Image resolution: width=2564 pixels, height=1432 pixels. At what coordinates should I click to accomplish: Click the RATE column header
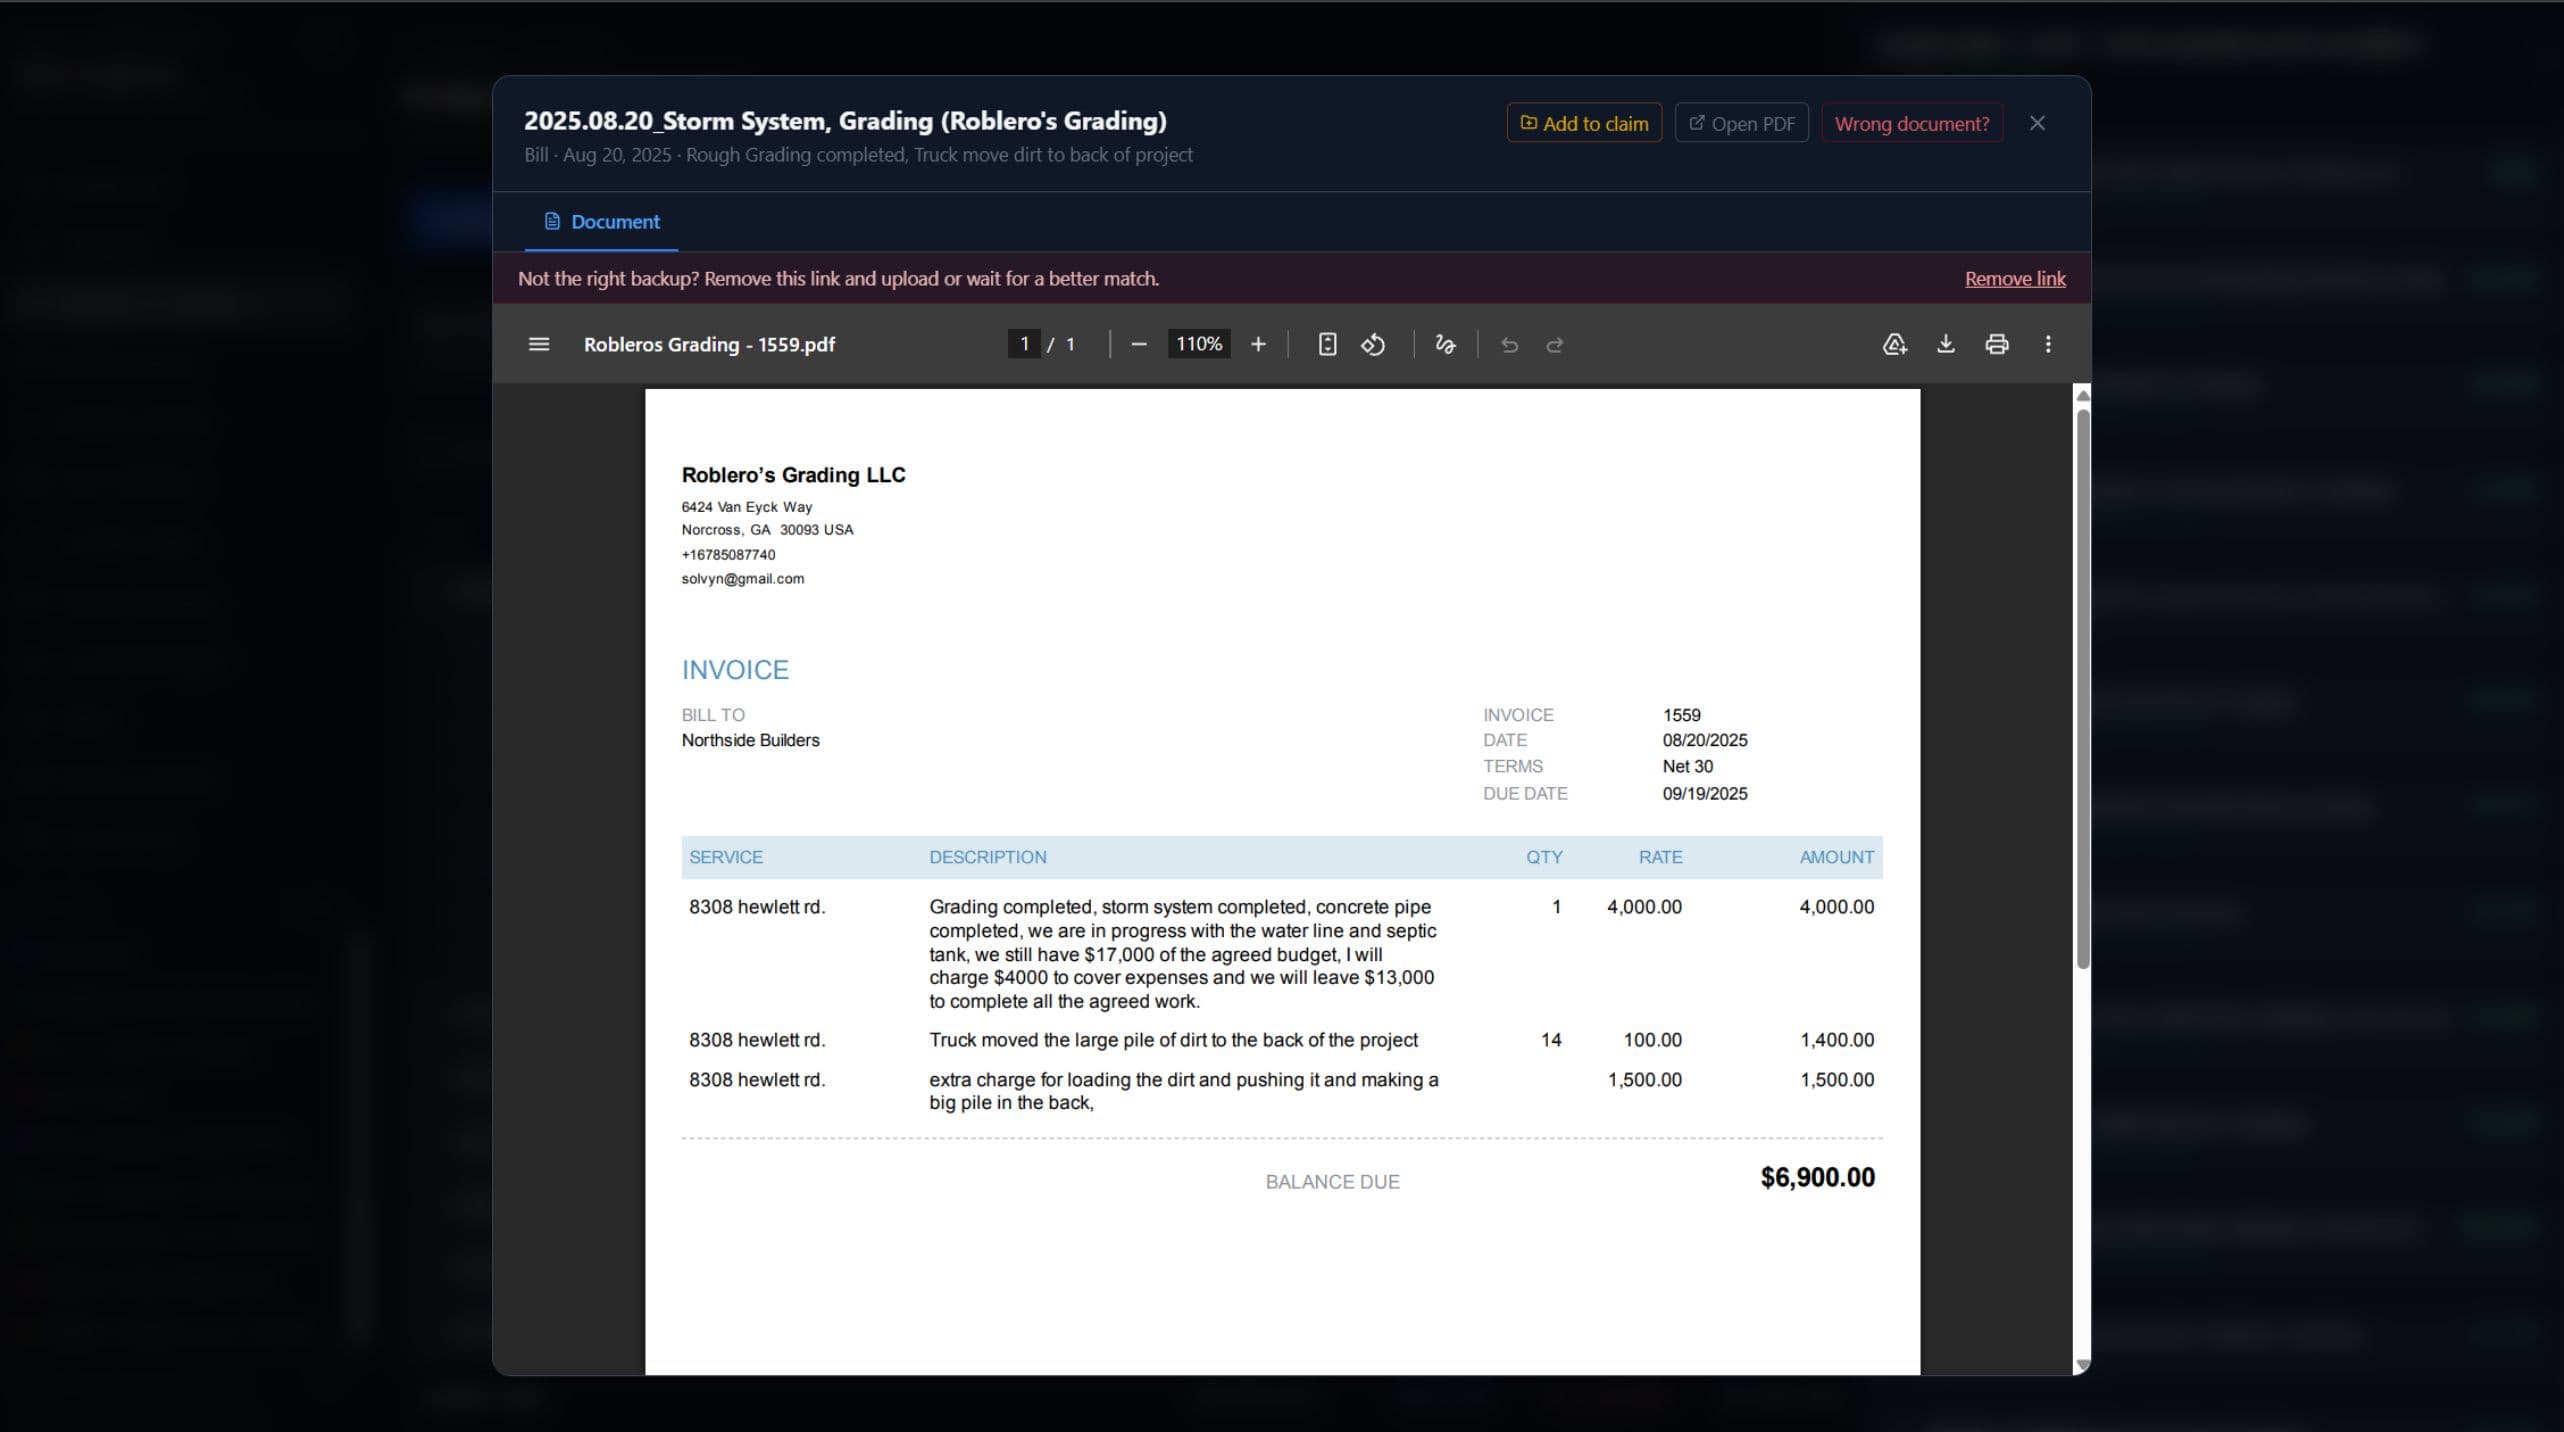pyautogui.click(x=1660, y=858)
